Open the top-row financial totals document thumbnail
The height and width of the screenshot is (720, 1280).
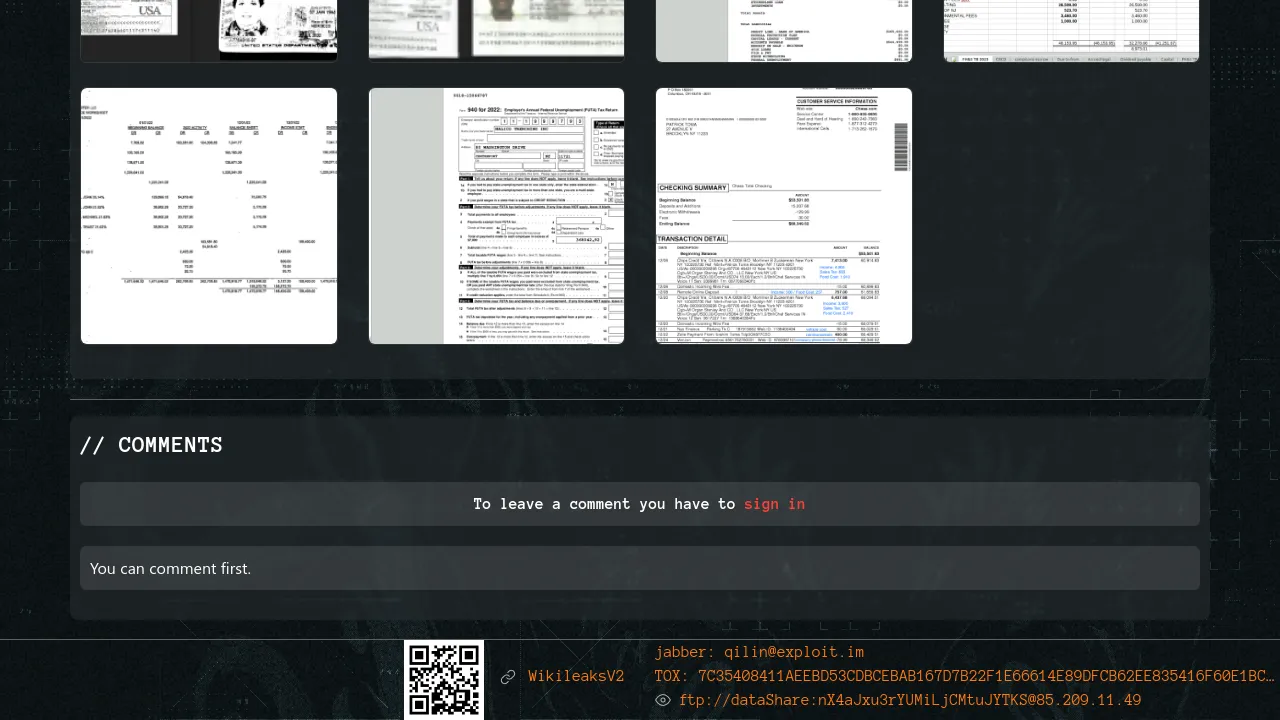[784, 30]
